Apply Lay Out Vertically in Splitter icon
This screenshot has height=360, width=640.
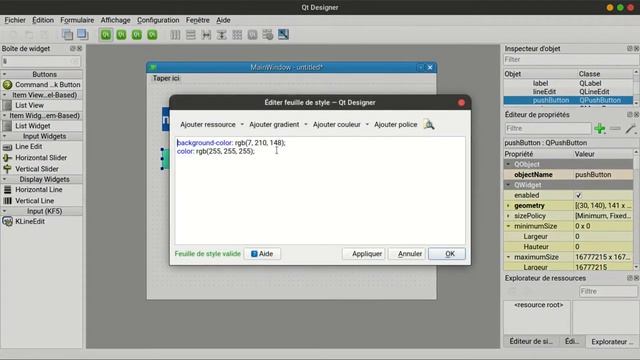pyautogui.click(x=222, y=35)
